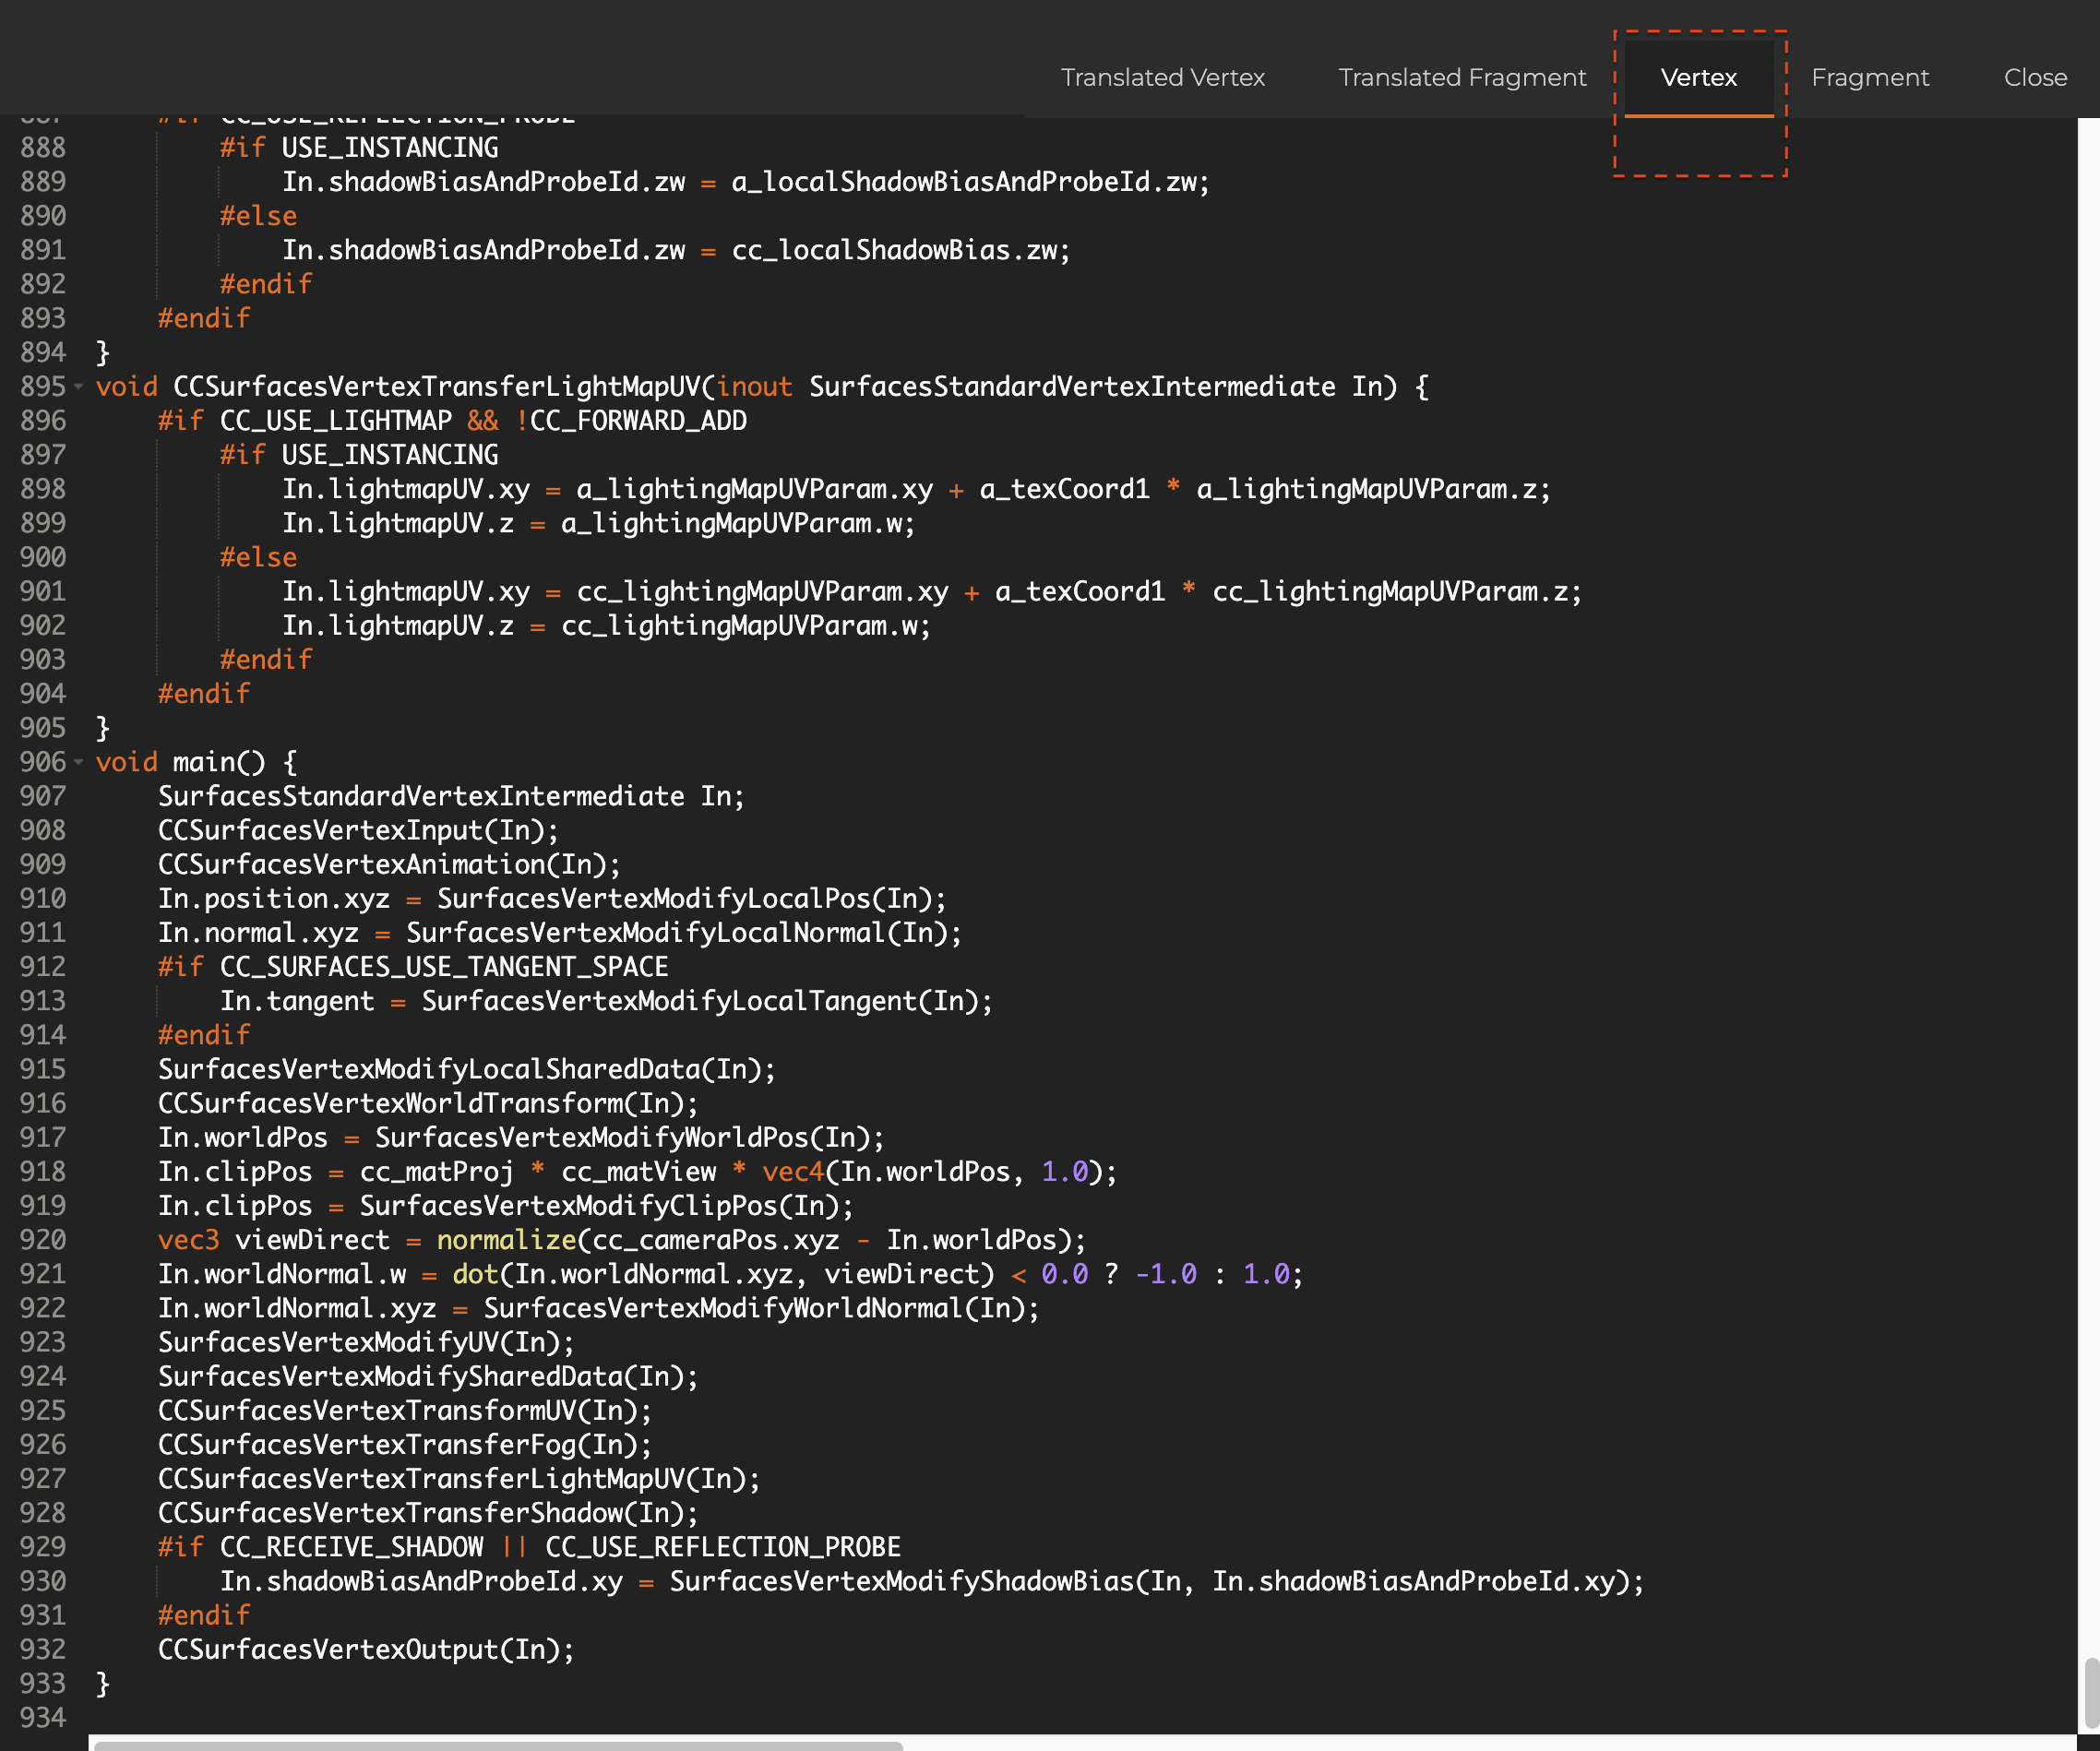Select the Vertex shader tab
Viewport: 2100px width, 1751px height.
[1698, 77]
